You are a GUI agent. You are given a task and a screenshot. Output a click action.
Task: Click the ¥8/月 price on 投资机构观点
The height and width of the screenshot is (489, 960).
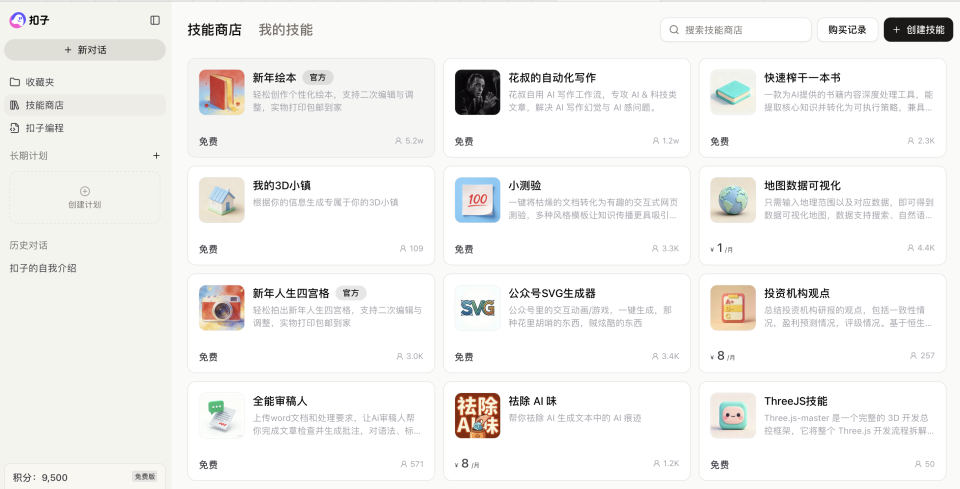(722, 356)
